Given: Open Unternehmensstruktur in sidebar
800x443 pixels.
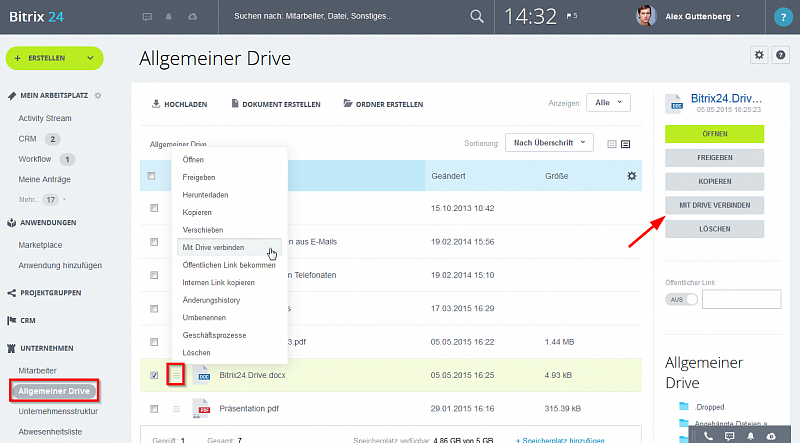Looking at the screenshot, I should (58, 411).
